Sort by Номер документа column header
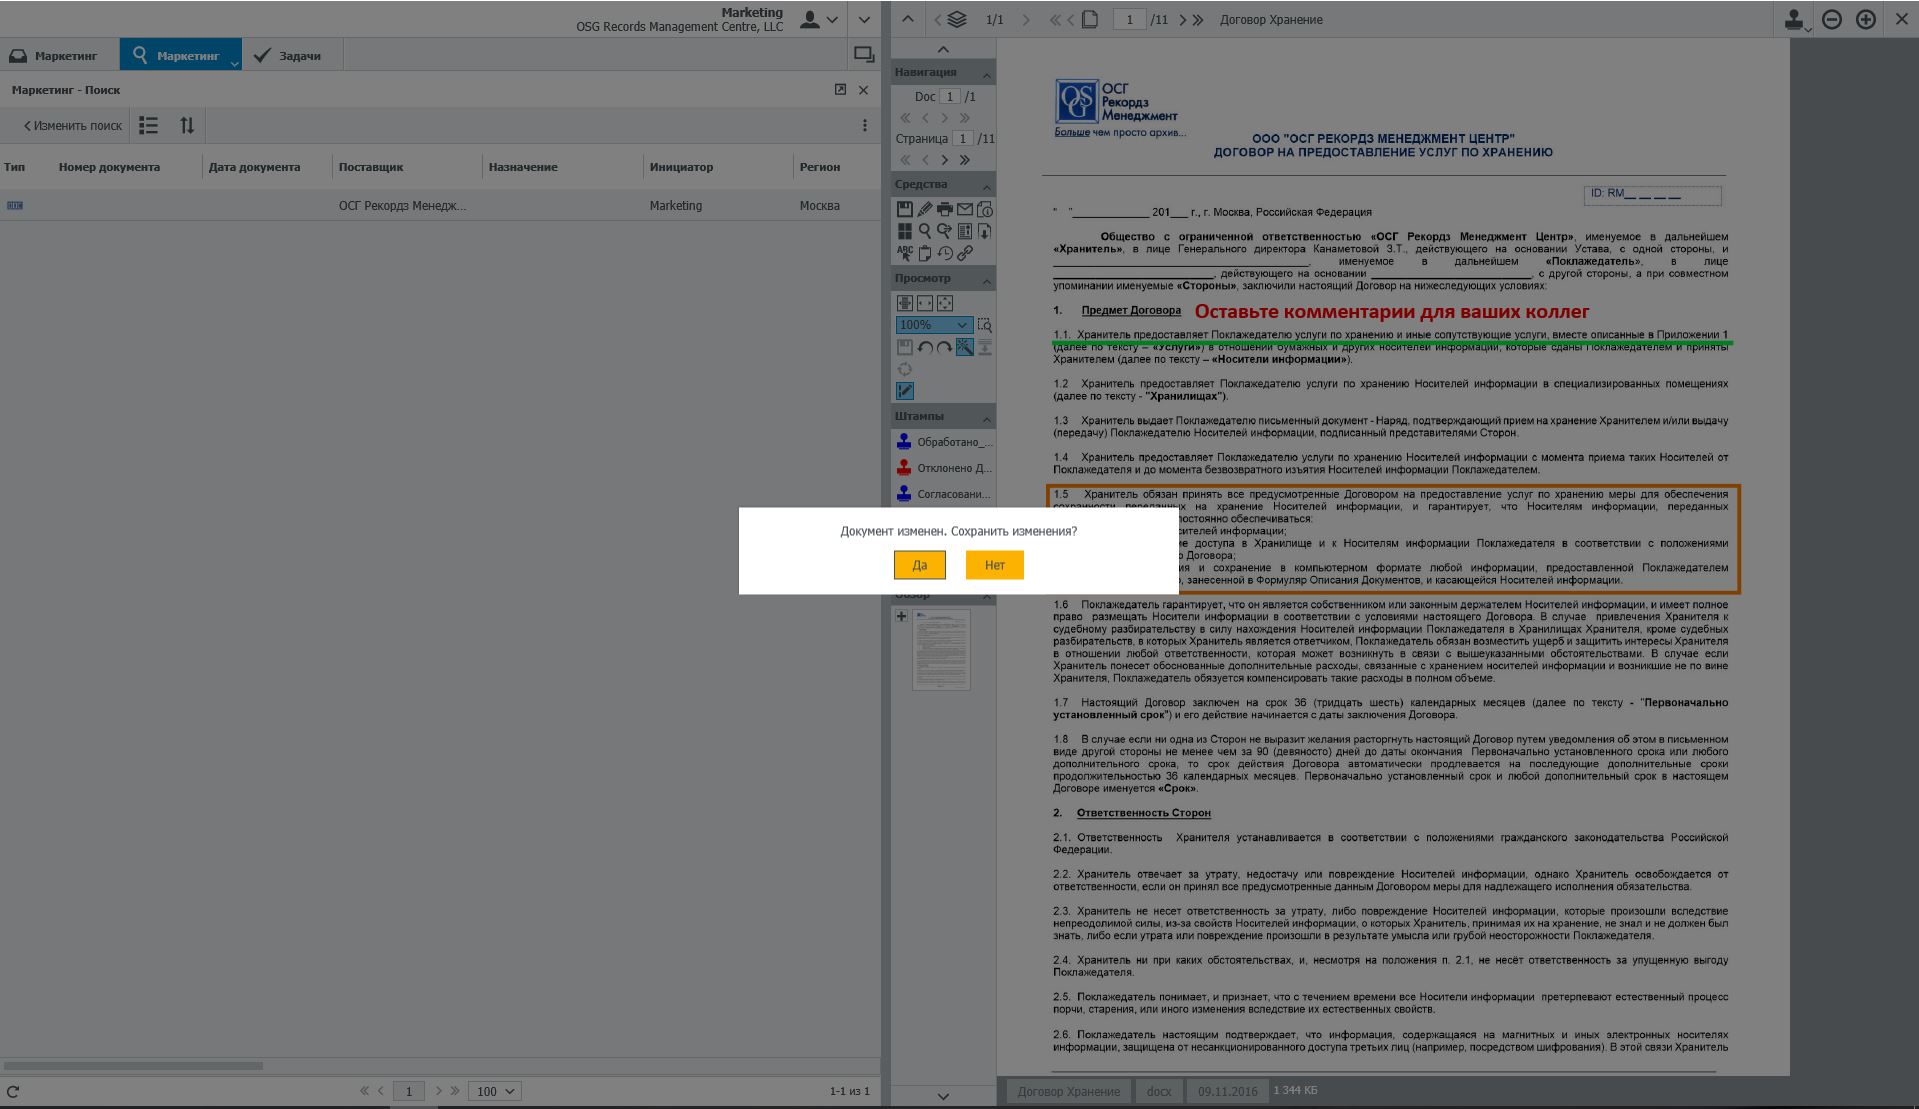 coord(109,167)
